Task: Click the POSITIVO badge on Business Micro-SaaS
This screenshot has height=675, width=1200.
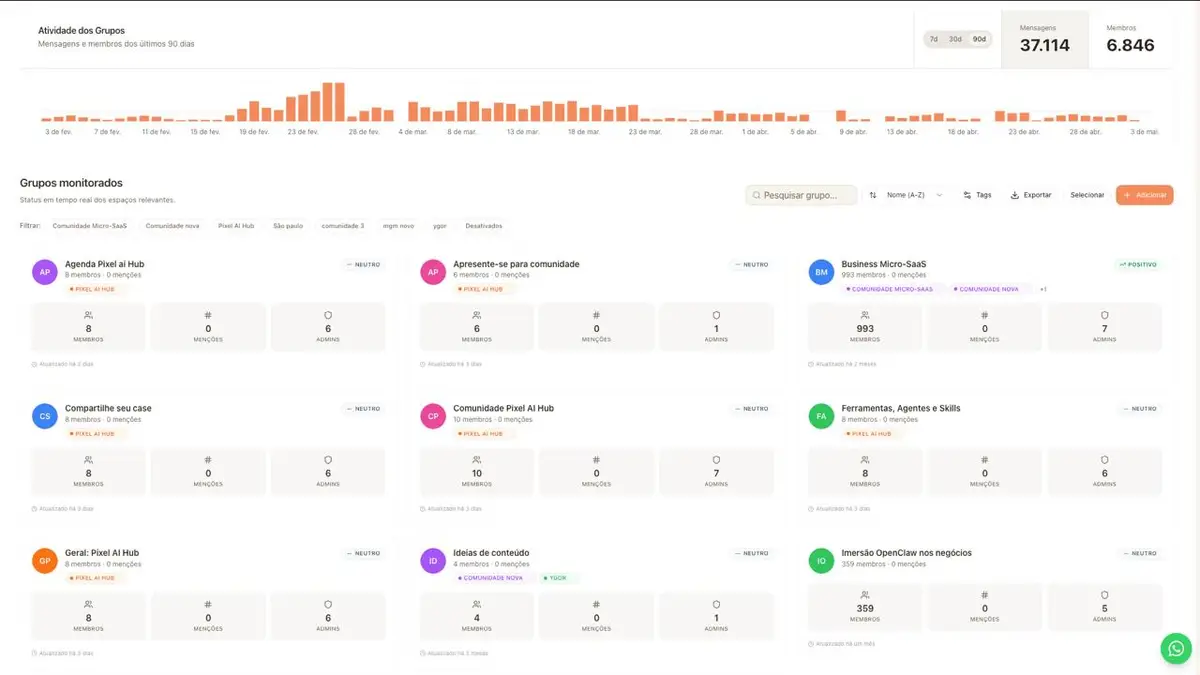Action: click(1138, 265)
